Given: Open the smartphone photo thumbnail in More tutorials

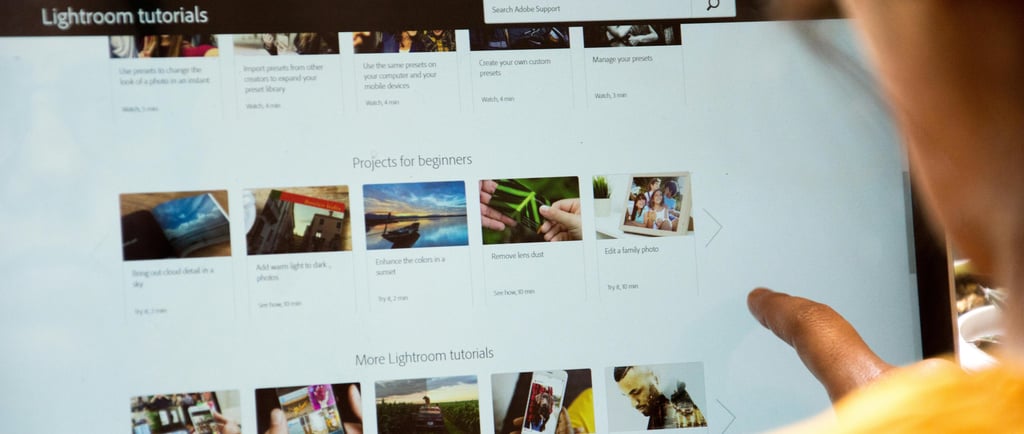Looking at the screenshot, I should point(541,401).
